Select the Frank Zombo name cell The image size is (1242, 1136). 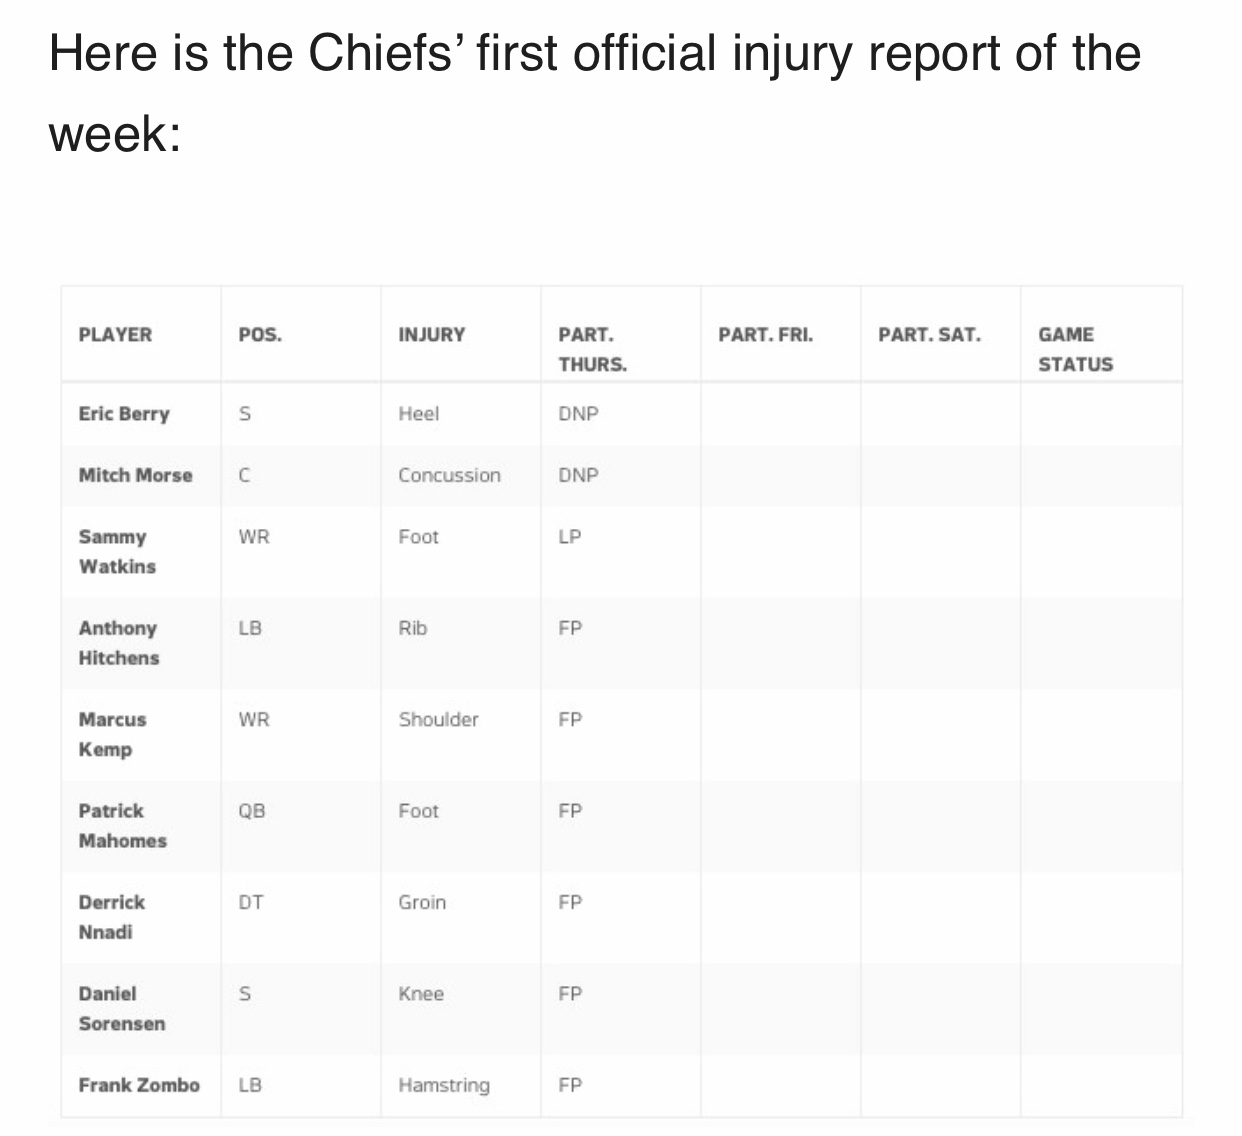click(x=139, y=1085)
